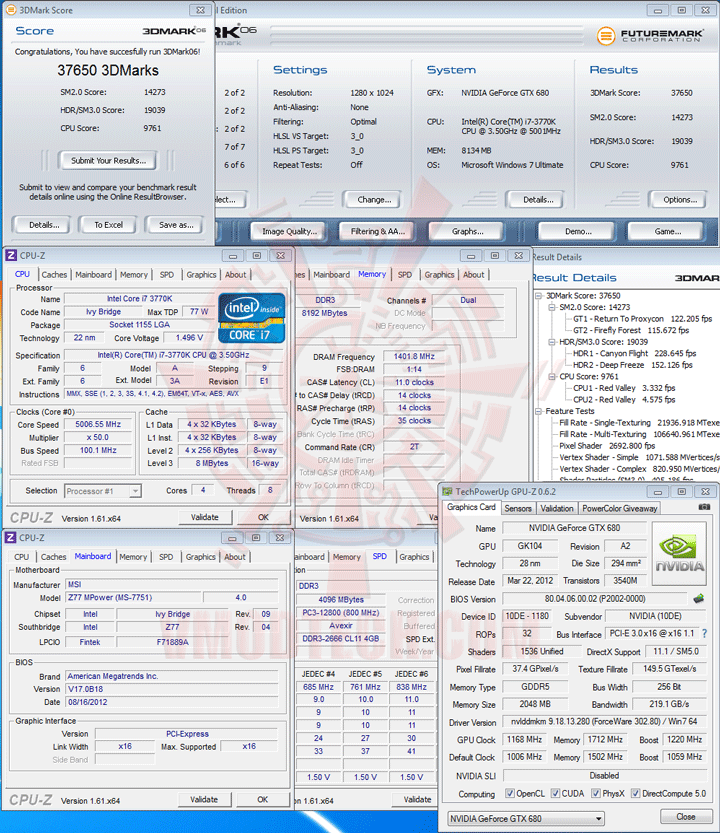This screenshot has height=833, width=720.
Task: Select HDR2 - Deep Freeze result row
Action: (632, 365)
